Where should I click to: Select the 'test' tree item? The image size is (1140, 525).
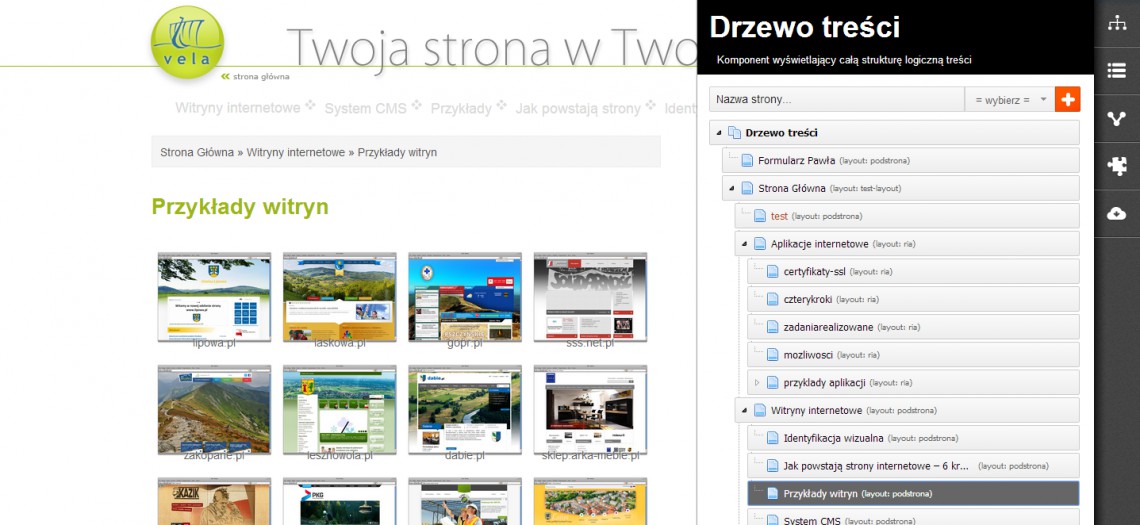pos(907,216)
